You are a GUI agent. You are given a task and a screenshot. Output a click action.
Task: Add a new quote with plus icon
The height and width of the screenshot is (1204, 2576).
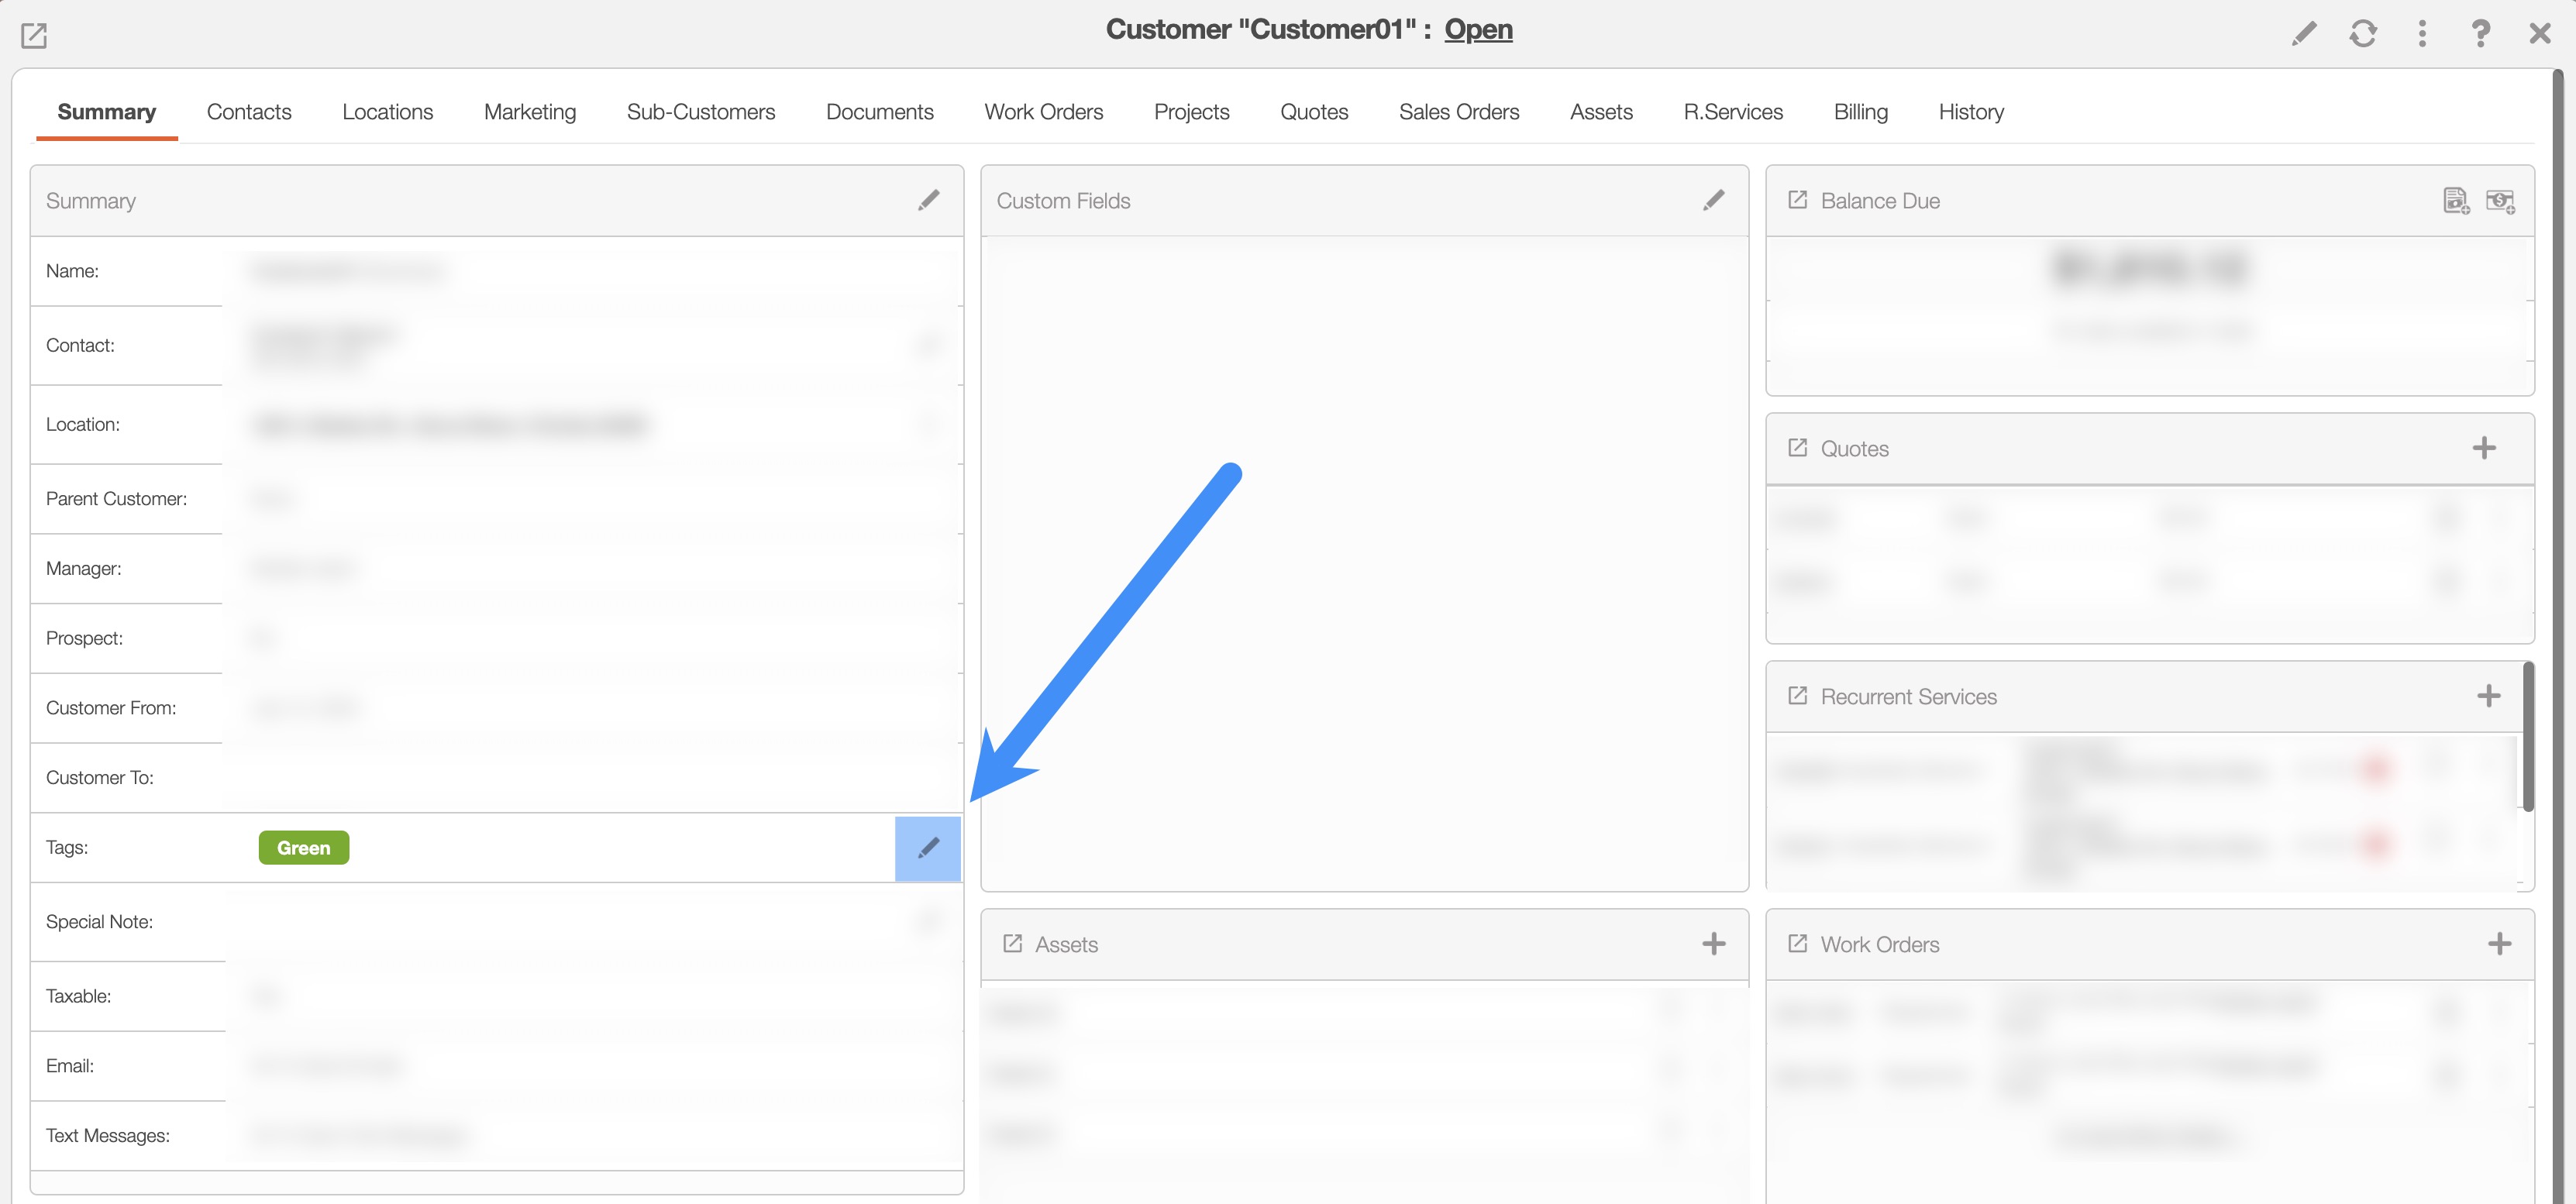2484,448
